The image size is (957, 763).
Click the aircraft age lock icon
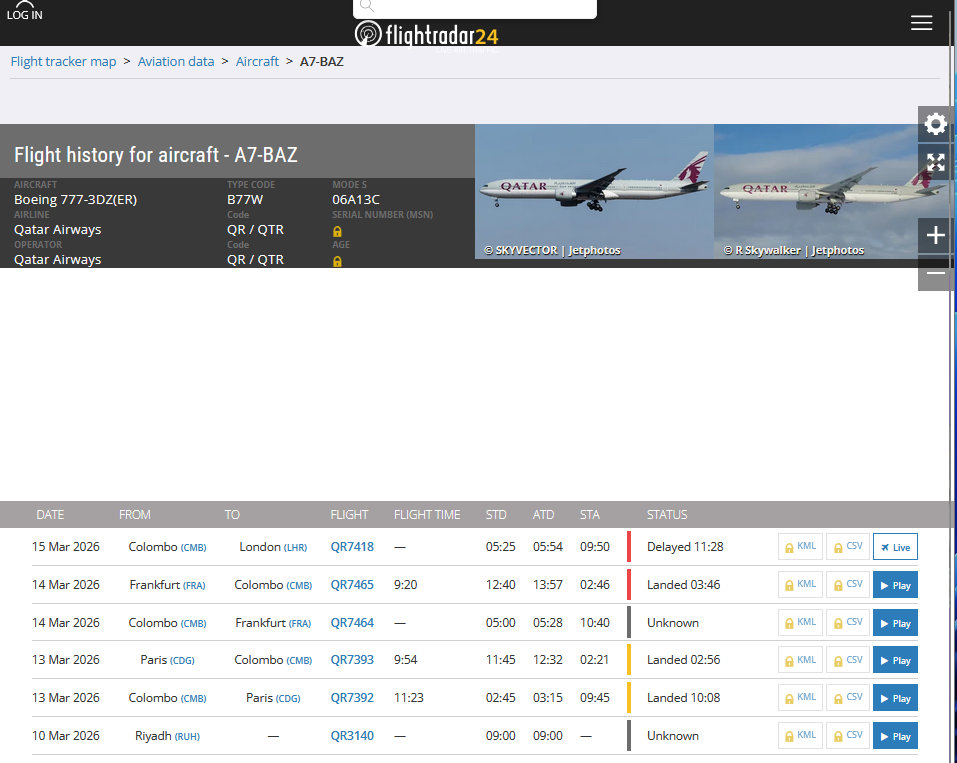point(337,261)
